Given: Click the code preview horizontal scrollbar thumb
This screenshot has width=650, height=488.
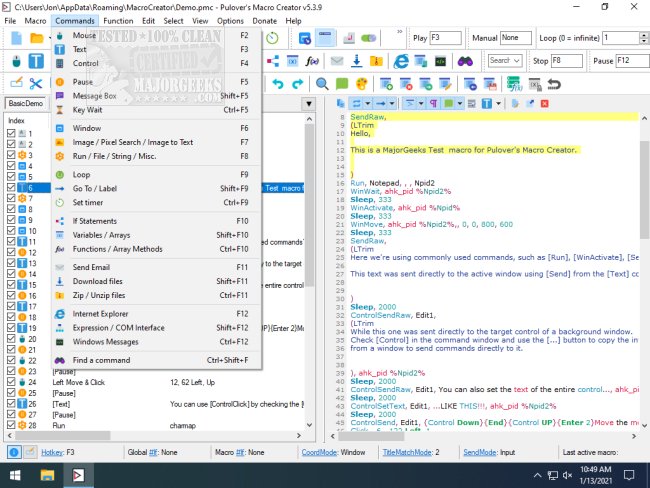Looking at the screenshot, I should [x=370, y=436].
